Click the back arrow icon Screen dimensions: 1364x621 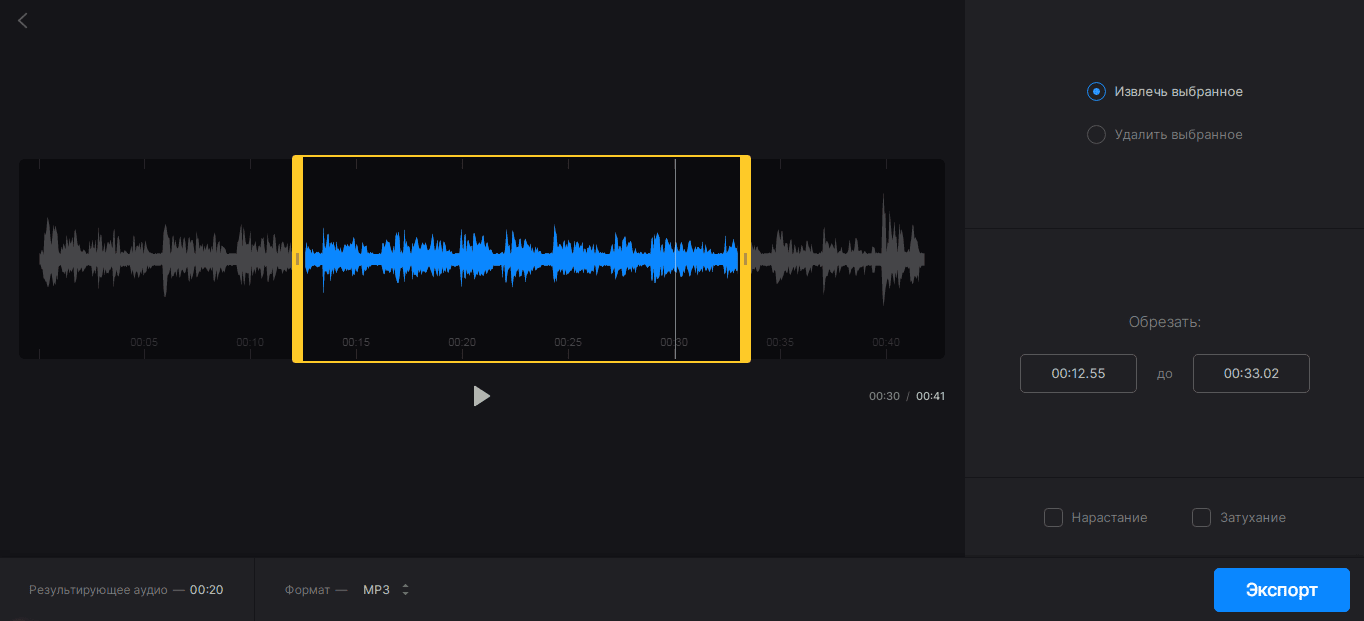click(23, 20)
